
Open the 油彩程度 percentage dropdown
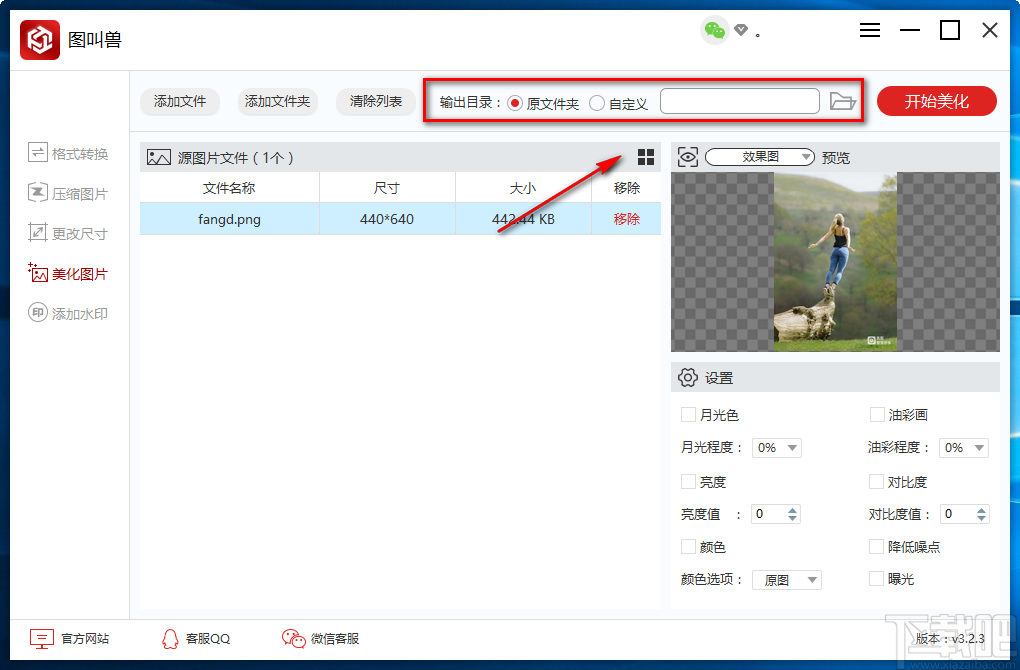pyautogui.click(x=964, y=448)
